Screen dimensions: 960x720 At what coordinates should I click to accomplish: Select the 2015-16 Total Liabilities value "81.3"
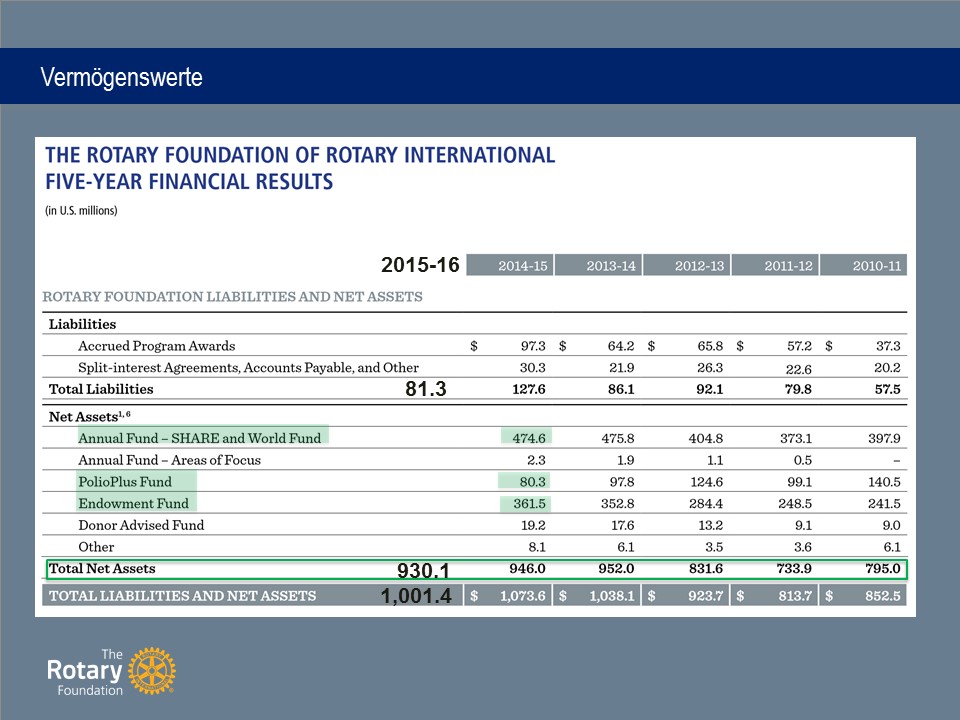[x=426, y=389]
